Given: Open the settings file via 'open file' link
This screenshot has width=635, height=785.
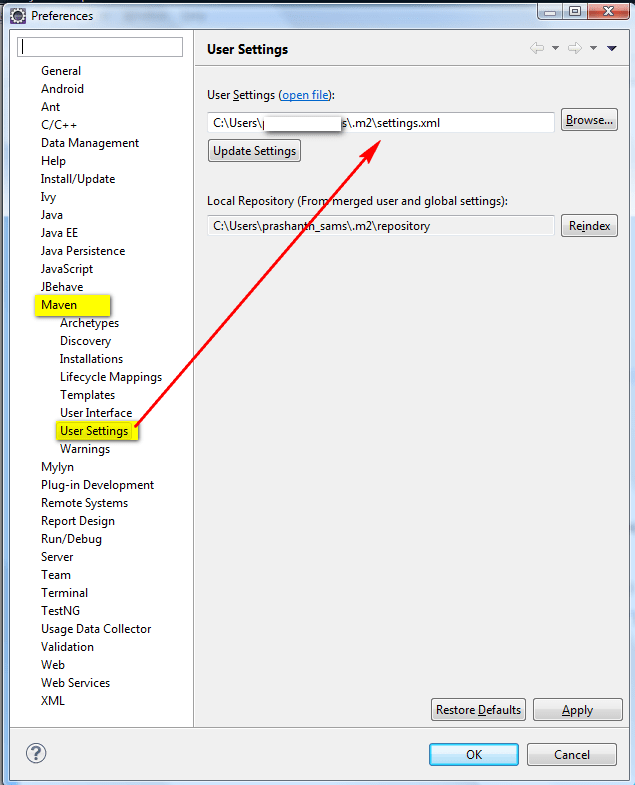Looking at the screenshot, I should pos(305,95).
